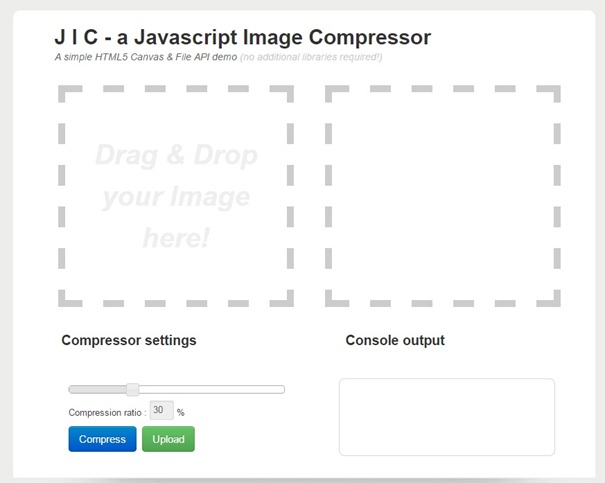
Task: Click the 'Drag & Drop' placeholder text
Action: click(x=176, y=156)
